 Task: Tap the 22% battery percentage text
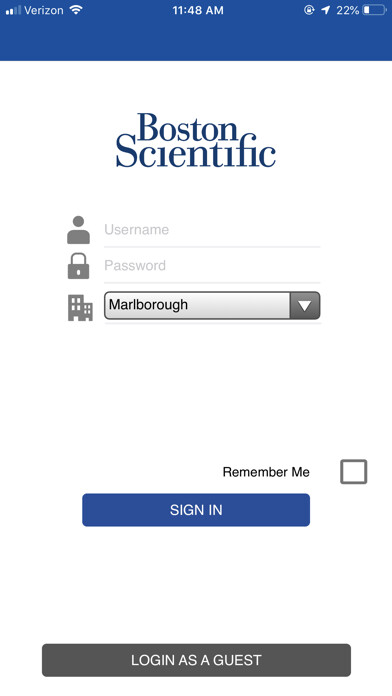pyautogui.click(x=348, y=10)
